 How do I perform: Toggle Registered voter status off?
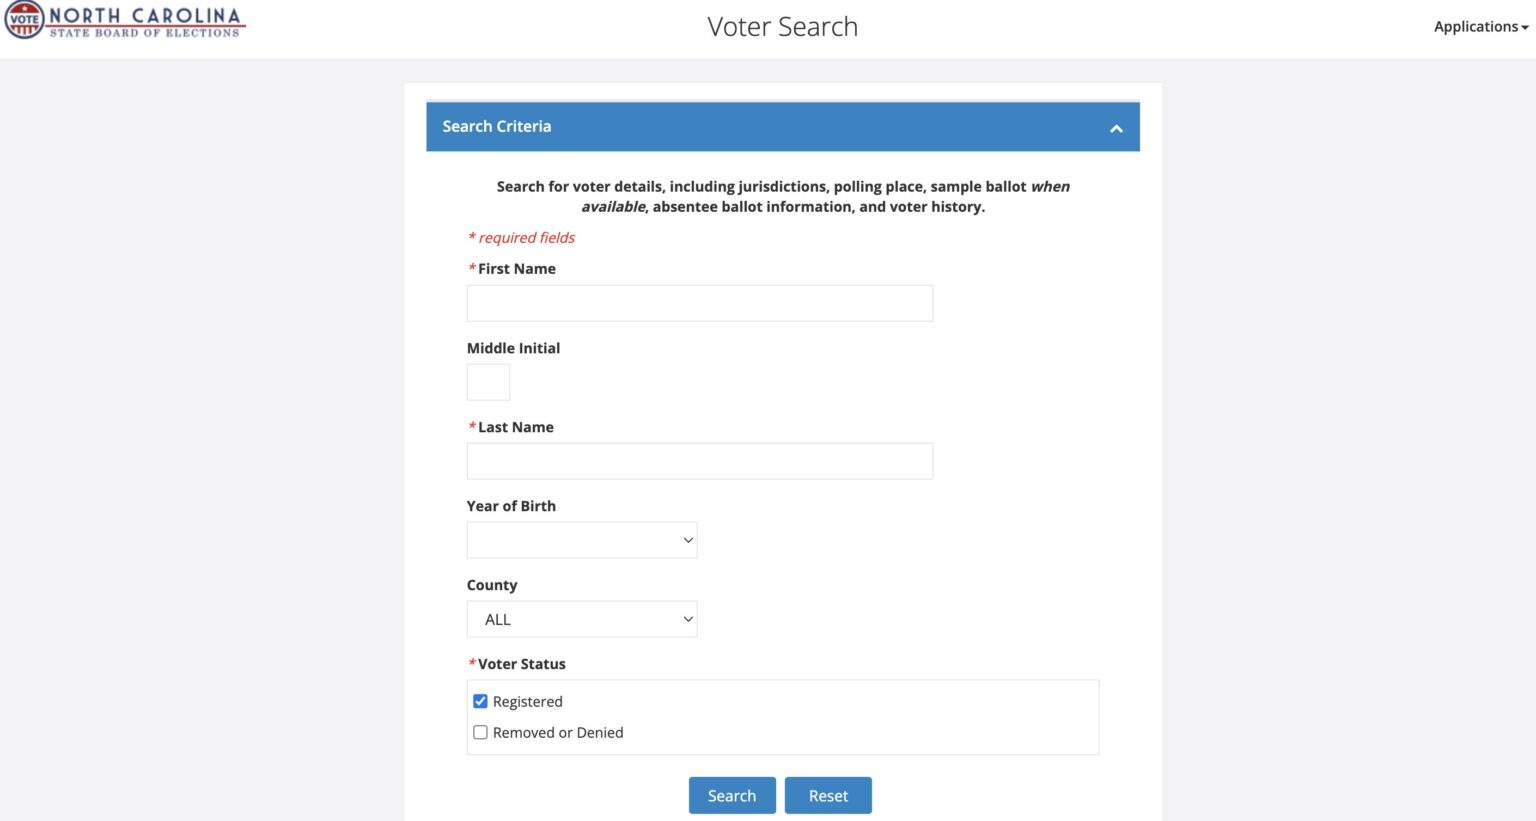tap(480, 701)
